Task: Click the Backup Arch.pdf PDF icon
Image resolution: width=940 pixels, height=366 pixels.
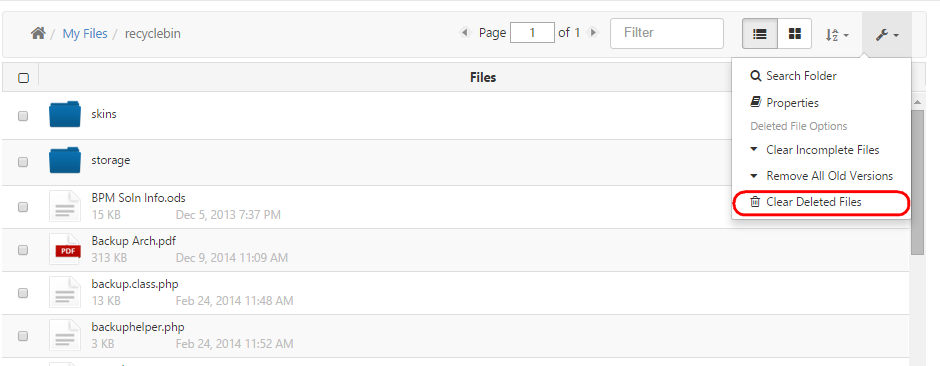Action: tap(65, 249)
